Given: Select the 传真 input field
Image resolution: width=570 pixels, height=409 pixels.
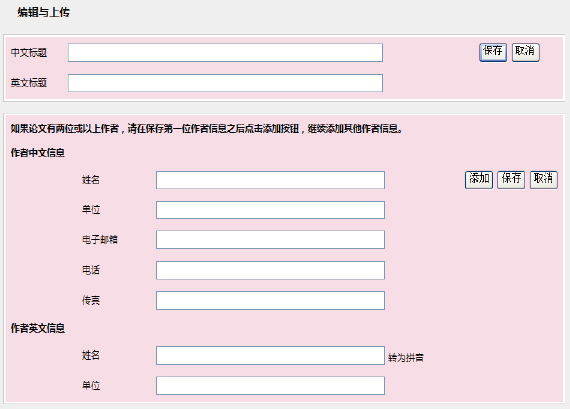Looking at the screenshot, I should coord(270,300).
